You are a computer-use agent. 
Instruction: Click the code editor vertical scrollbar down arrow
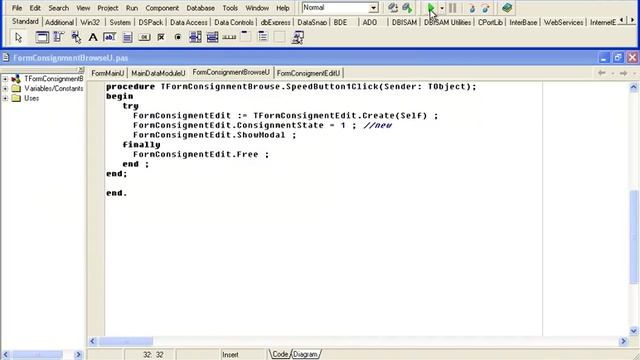point(633,331)
